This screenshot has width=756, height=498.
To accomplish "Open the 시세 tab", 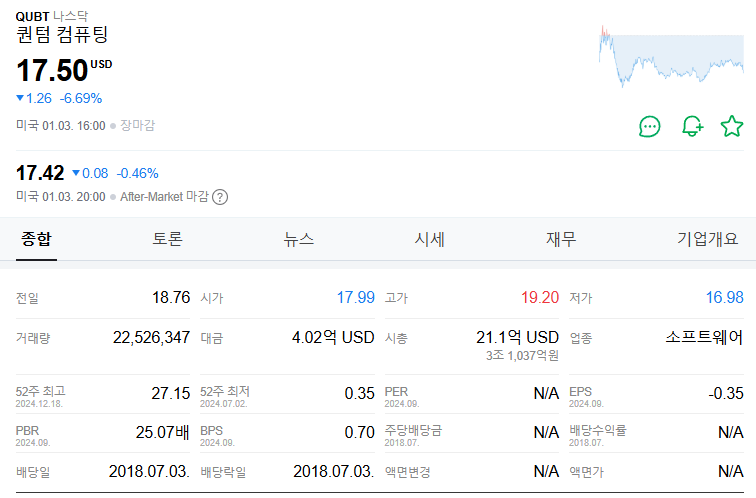I will [x=430, y=239].
